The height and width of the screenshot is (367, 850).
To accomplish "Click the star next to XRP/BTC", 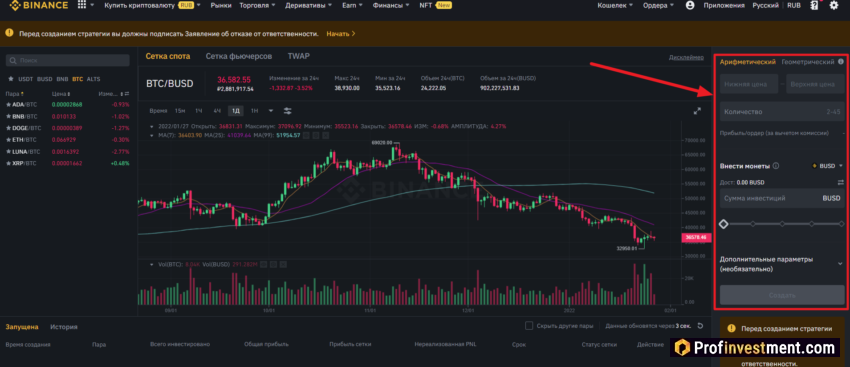I will click(8, 163).
